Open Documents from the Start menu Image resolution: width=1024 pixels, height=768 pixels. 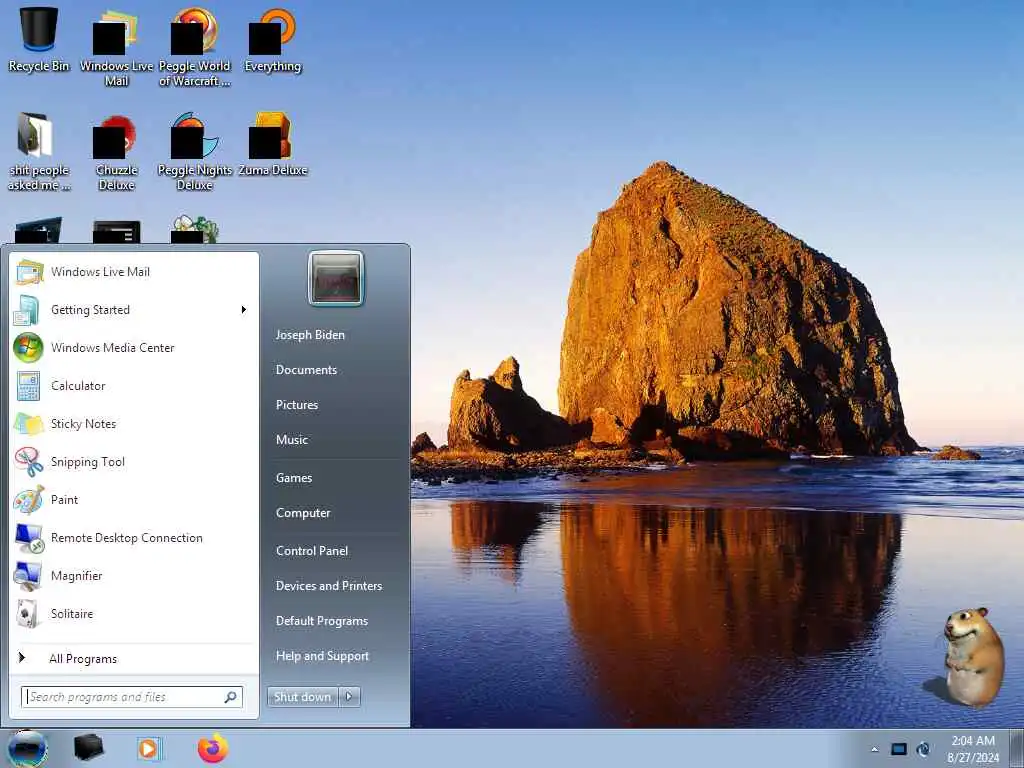(306, 370)
